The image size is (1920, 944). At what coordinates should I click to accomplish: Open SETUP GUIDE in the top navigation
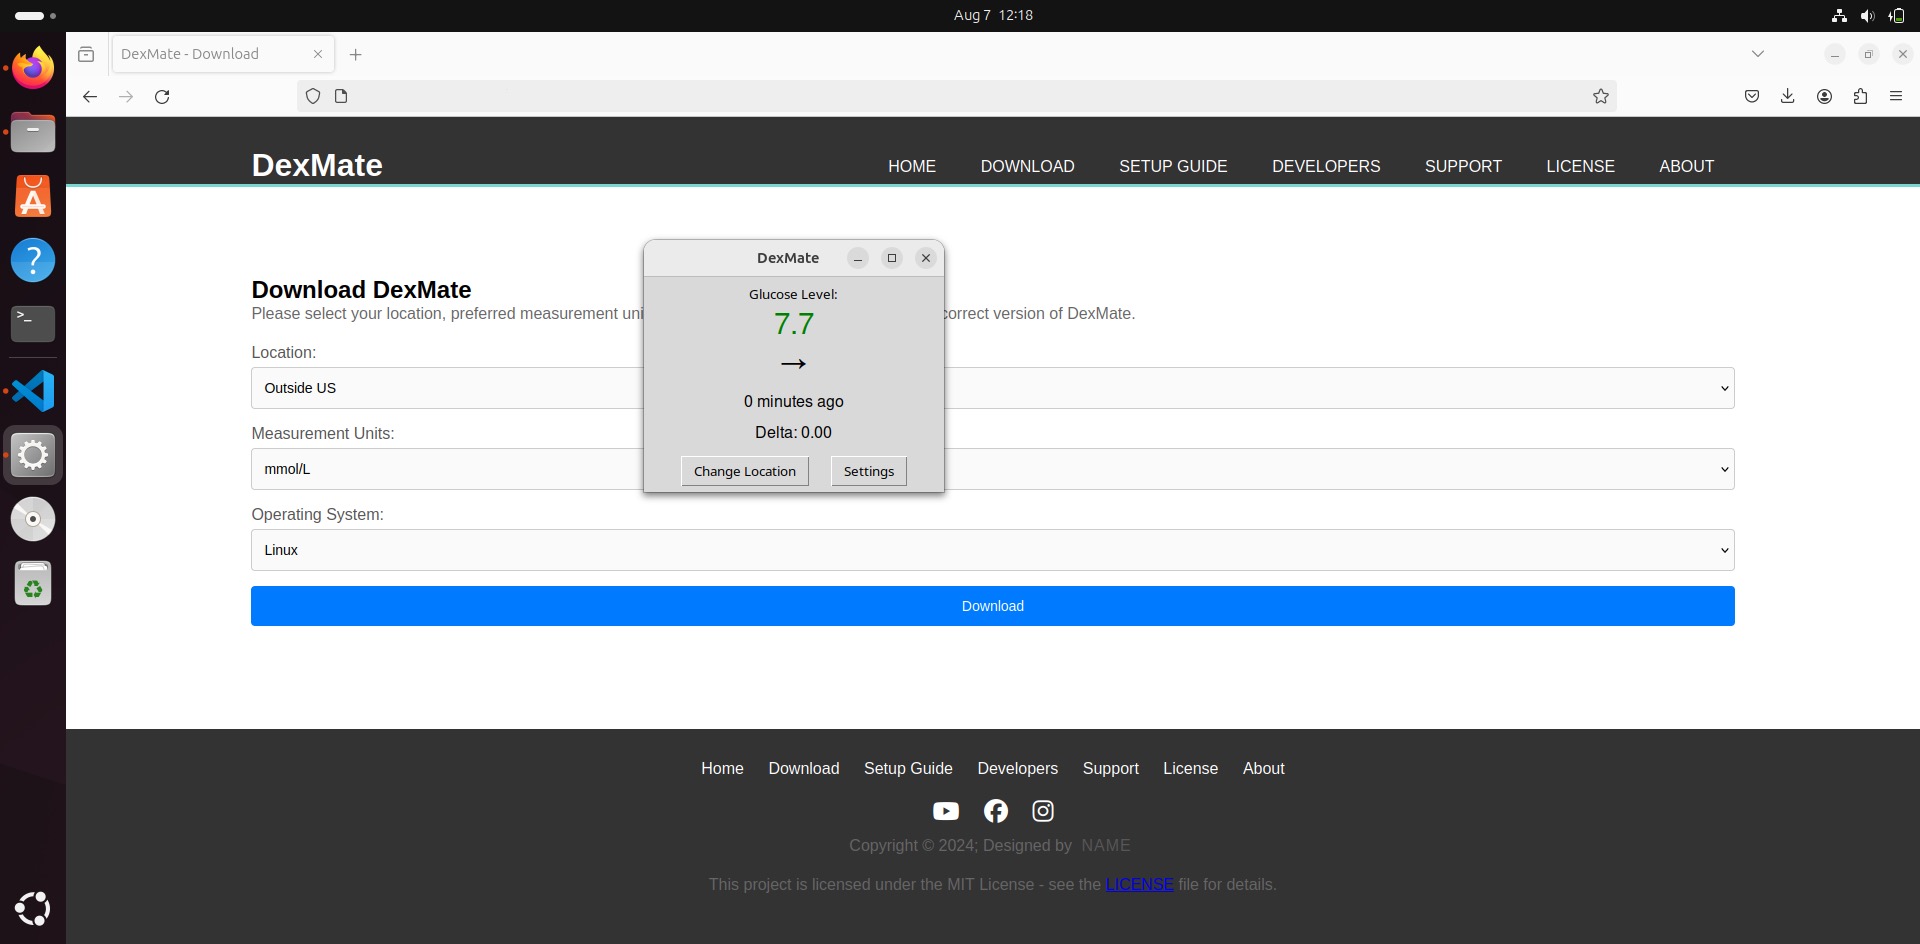pos(1173,166)
